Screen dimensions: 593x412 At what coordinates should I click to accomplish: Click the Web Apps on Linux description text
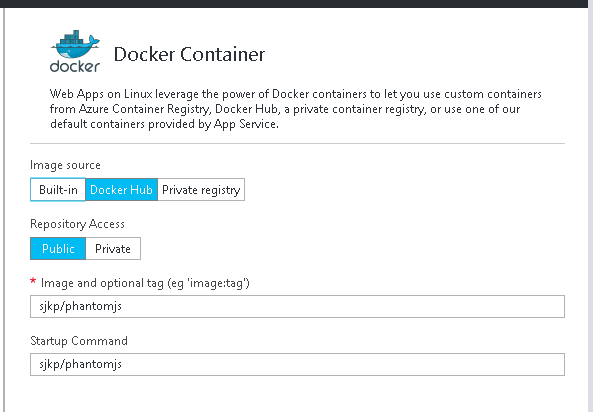pos(296,109)
